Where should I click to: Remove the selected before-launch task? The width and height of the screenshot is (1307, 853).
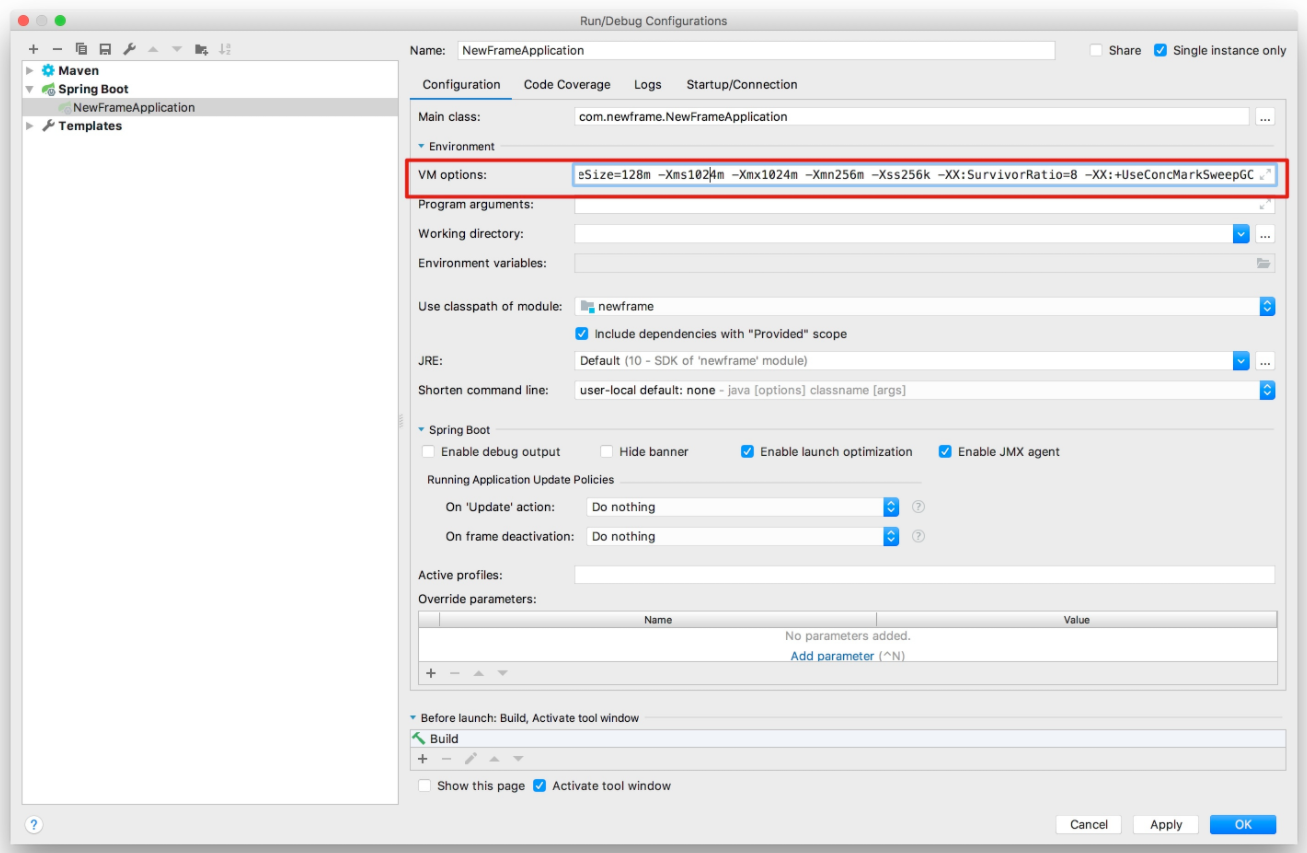[x=446, y=759]
